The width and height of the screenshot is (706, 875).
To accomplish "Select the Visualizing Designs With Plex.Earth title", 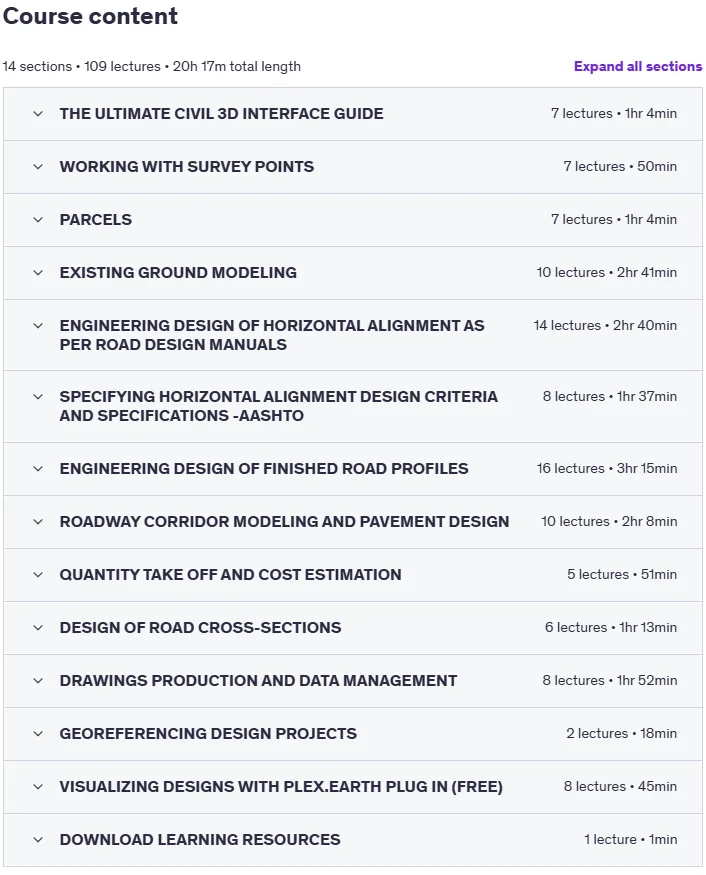I will tap(281, 787).
